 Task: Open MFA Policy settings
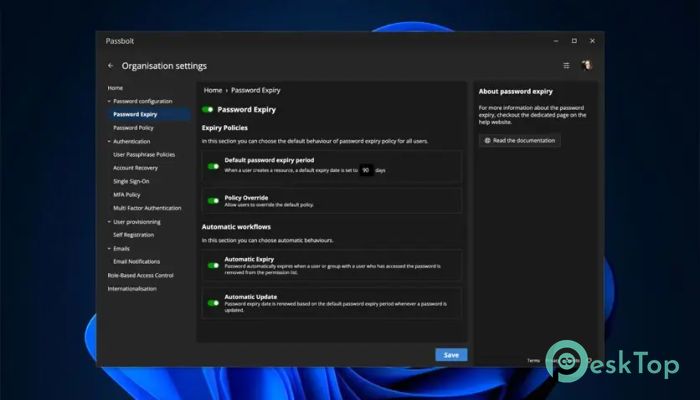tap(127, 195)
